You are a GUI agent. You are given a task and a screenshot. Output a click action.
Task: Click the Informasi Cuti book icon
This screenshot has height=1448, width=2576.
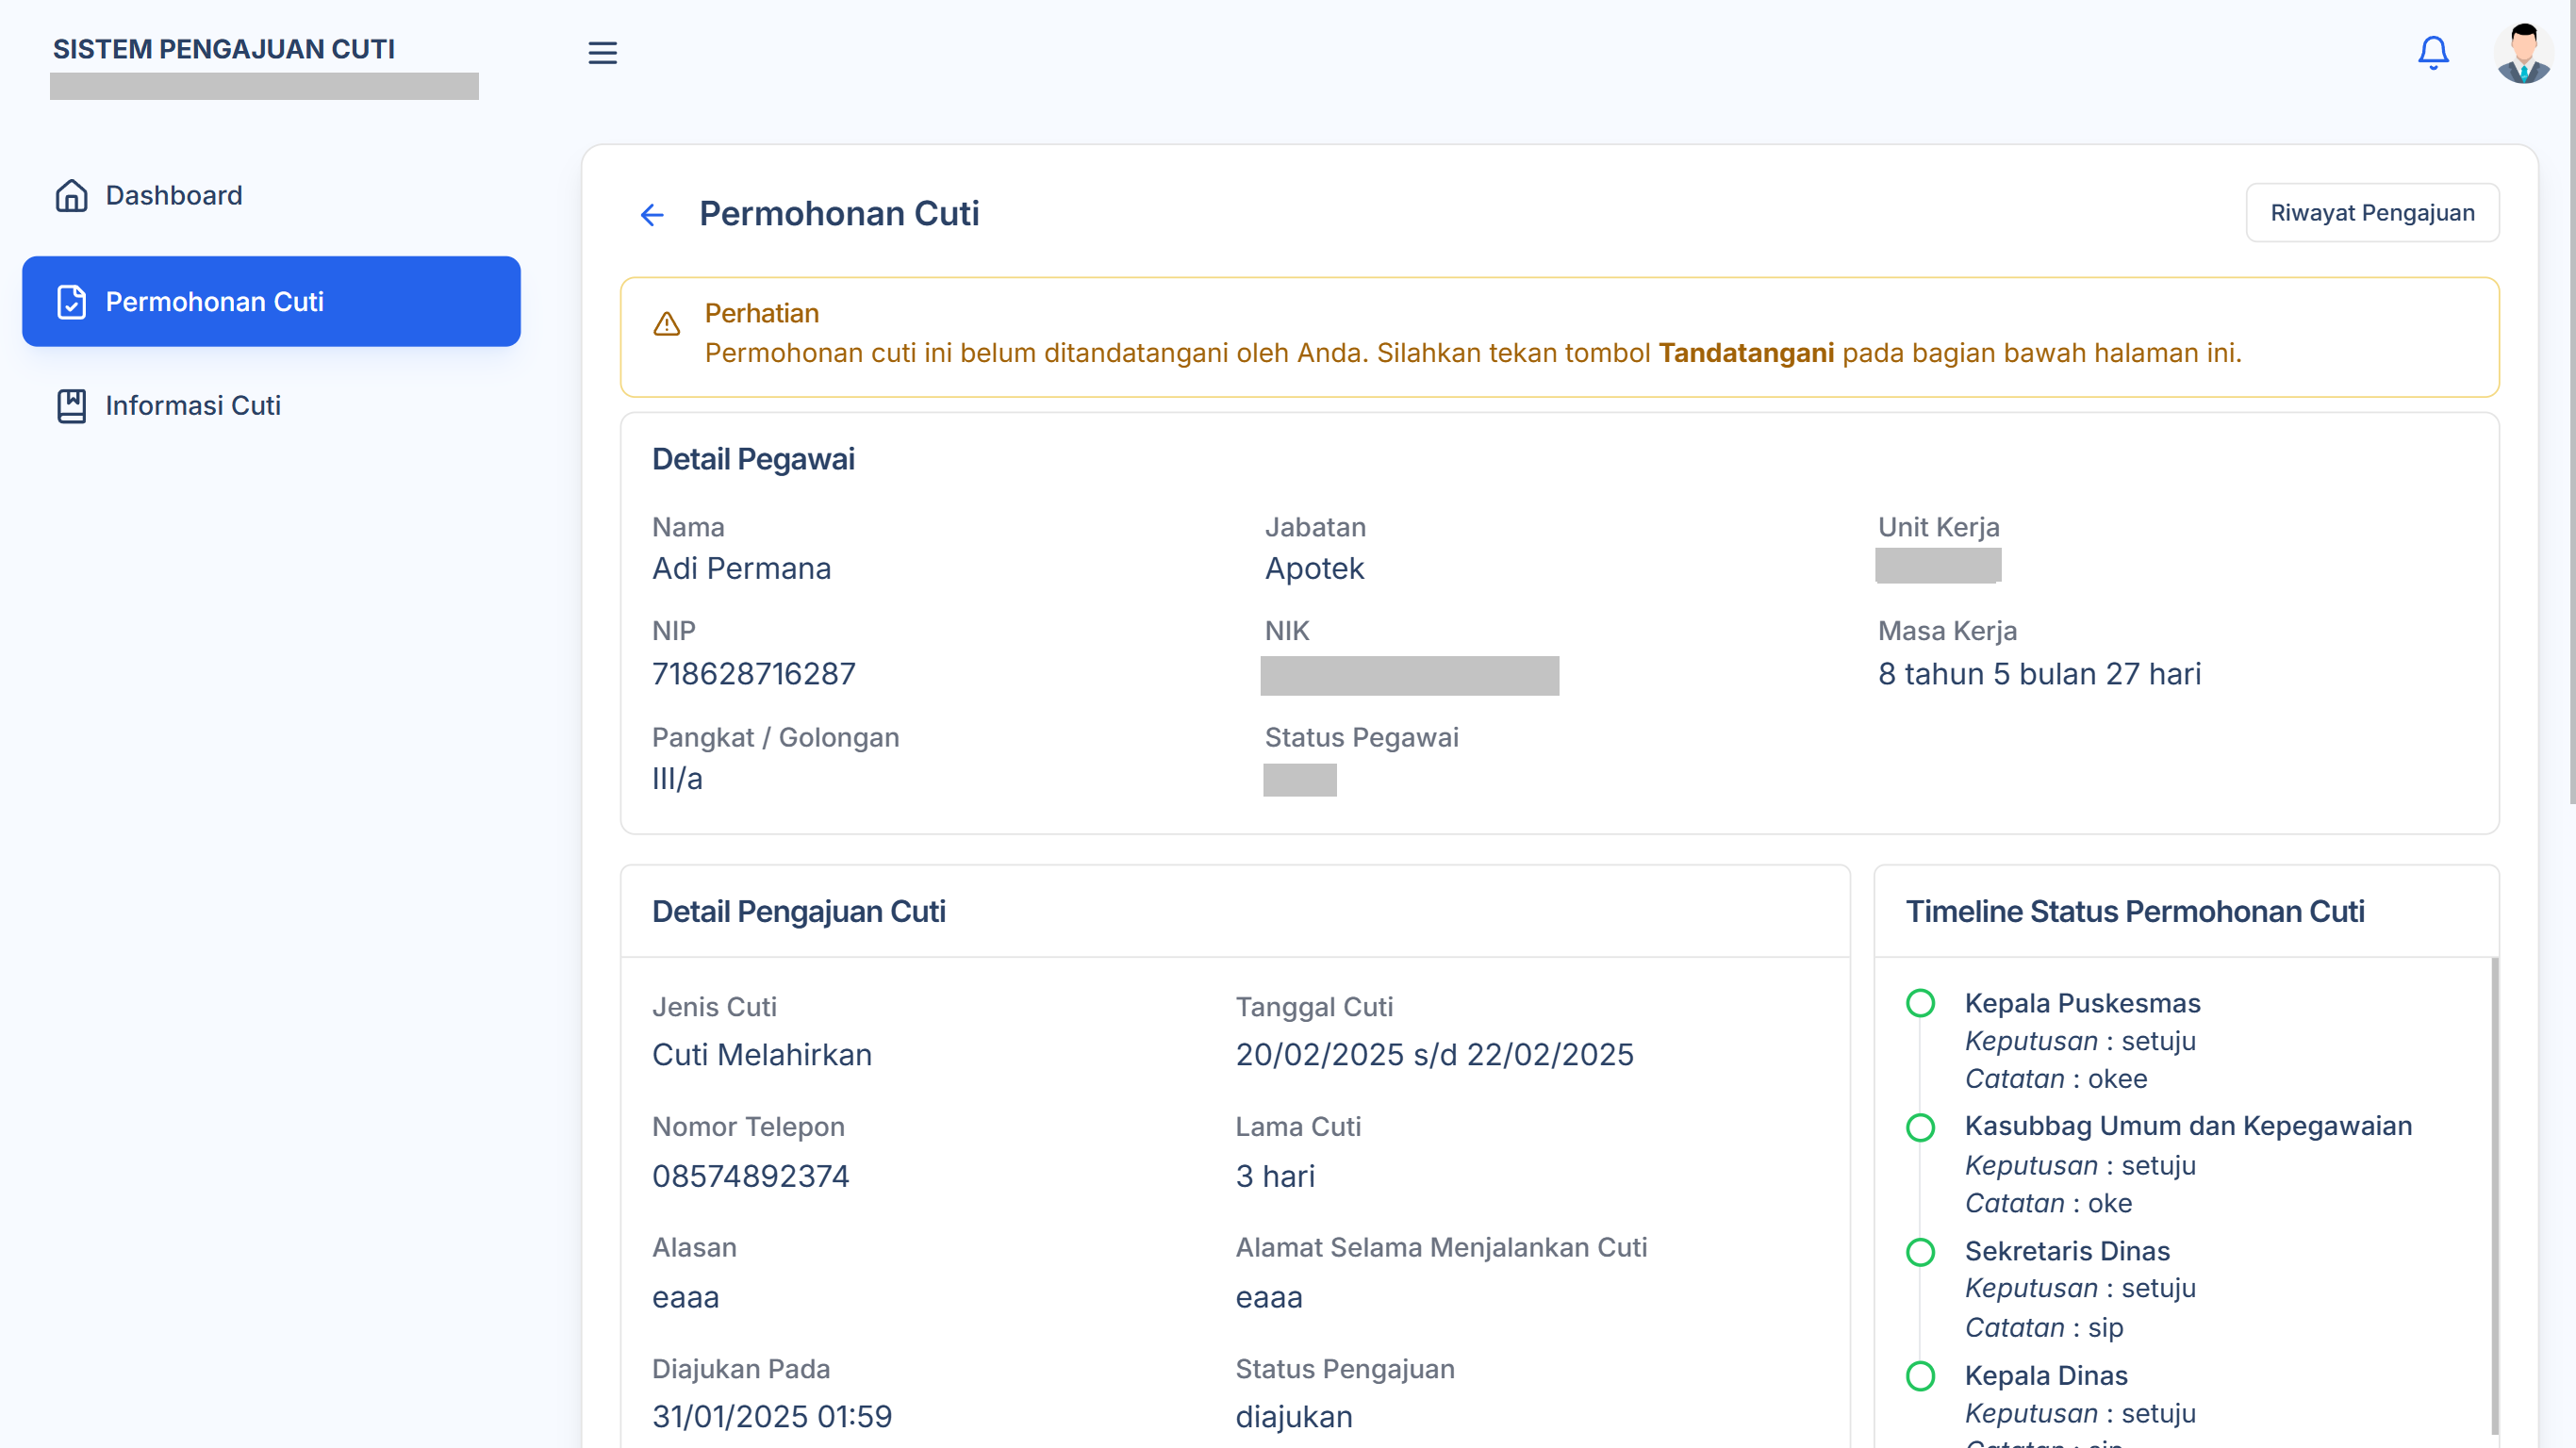pyautogui.click(x=71, y=405)
